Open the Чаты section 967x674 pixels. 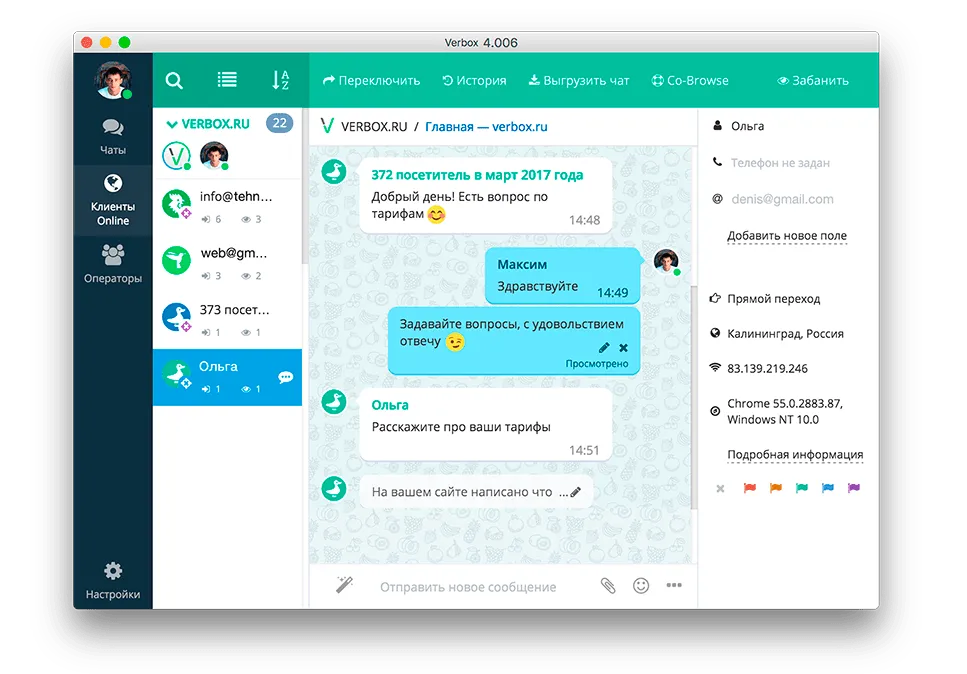113,137
